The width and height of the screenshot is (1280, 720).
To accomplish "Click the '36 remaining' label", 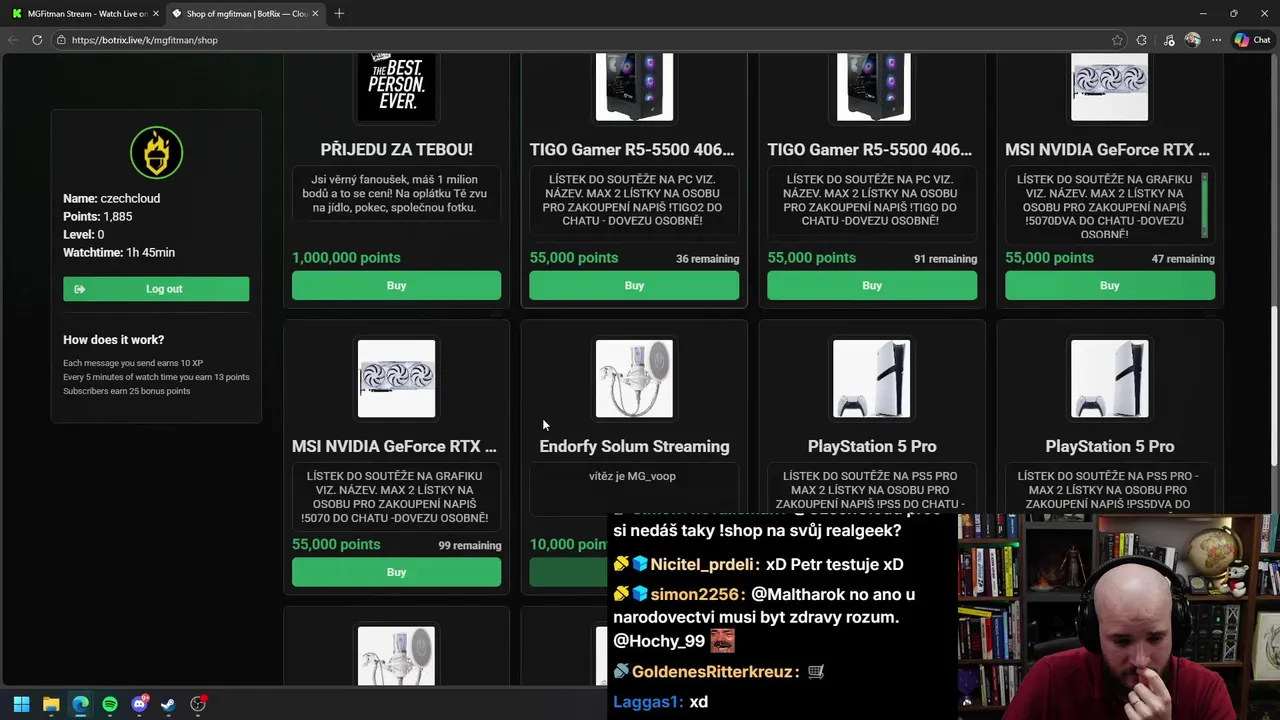I will 707,259.
